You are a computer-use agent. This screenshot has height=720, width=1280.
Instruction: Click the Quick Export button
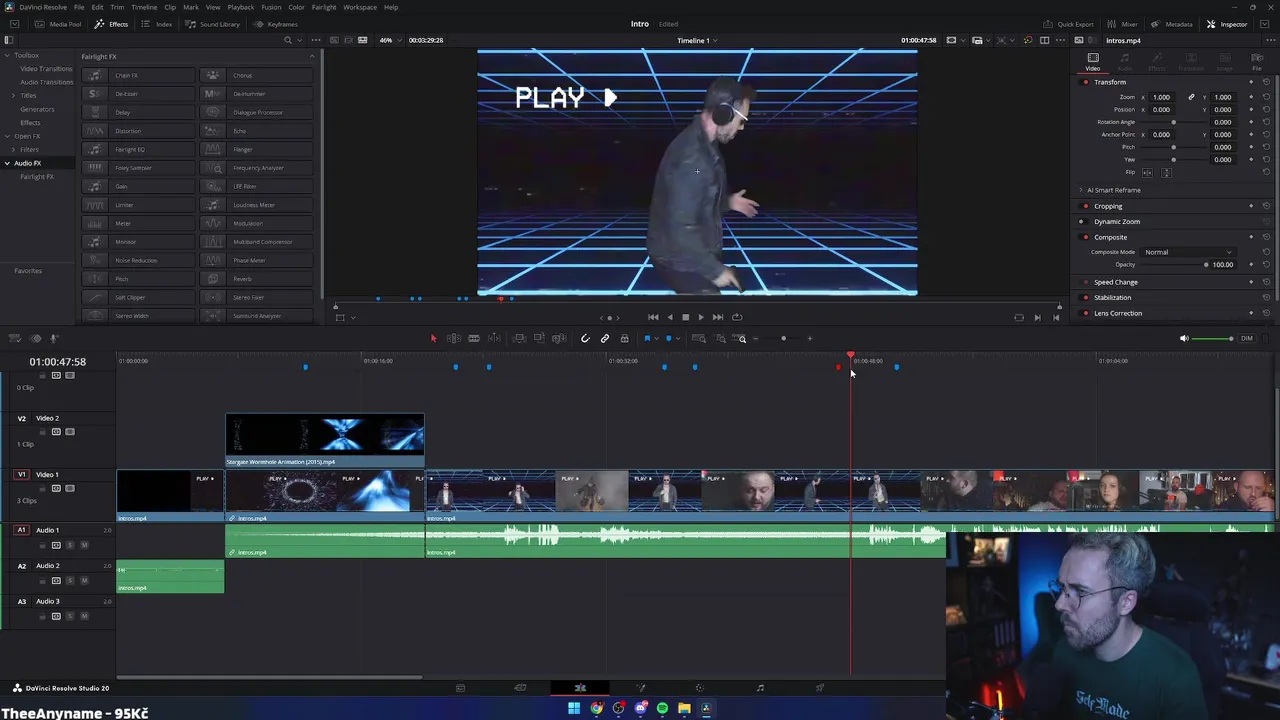[1068, 24]
